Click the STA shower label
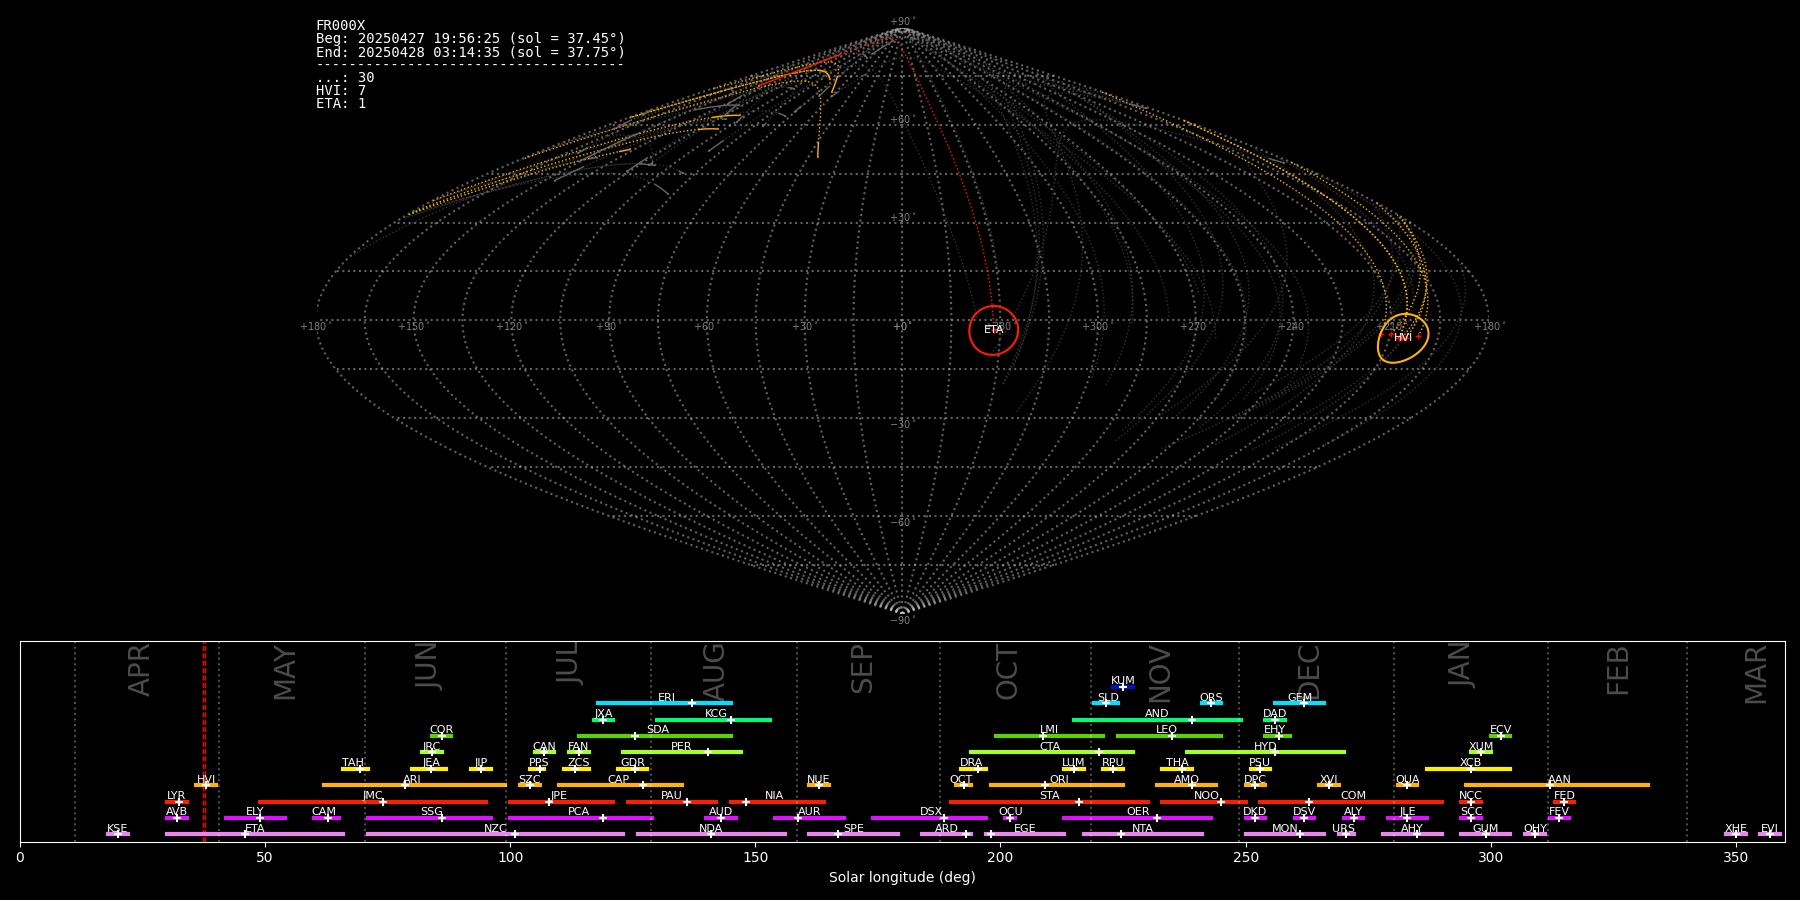1800x900 pixels. pos(1049,796)
